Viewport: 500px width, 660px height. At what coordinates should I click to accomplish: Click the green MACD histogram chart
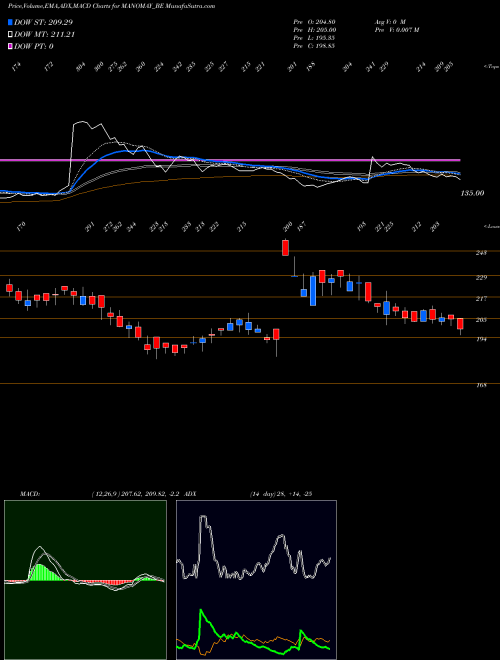coord(85,580)
